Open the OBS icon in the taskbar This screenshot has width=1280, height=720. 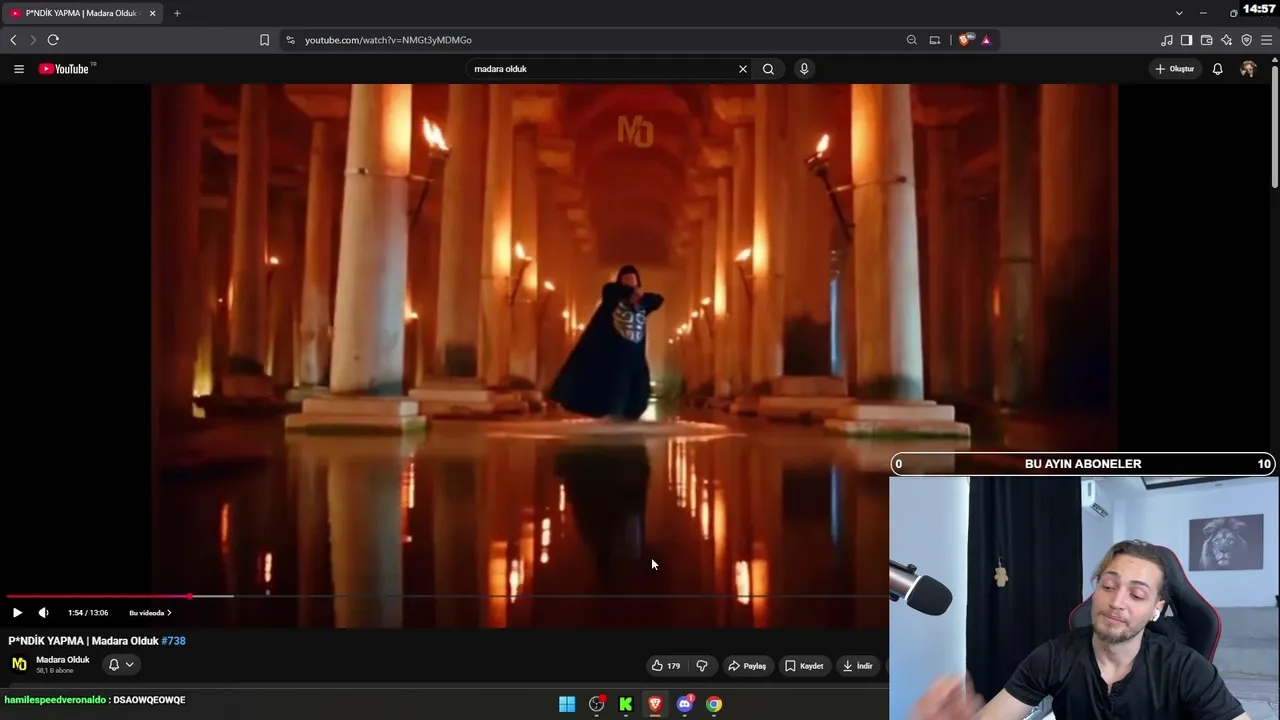tap(597, 704)
